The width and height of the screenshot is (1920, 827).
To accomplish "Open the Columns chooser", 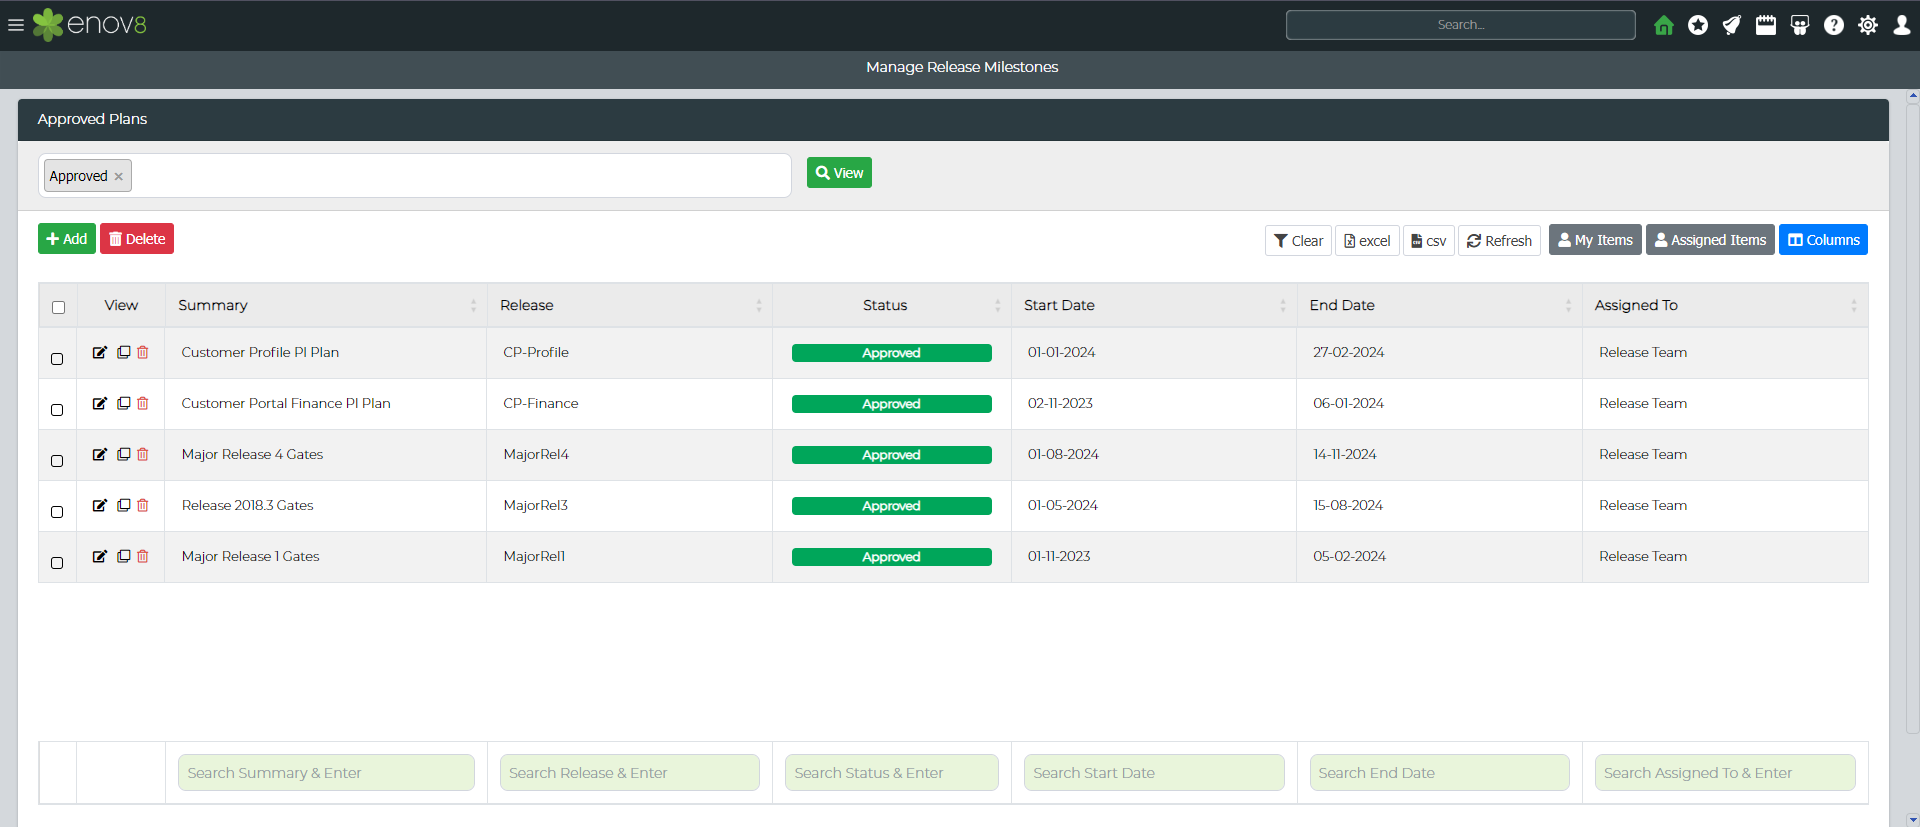I will [x=1823, y=239].
